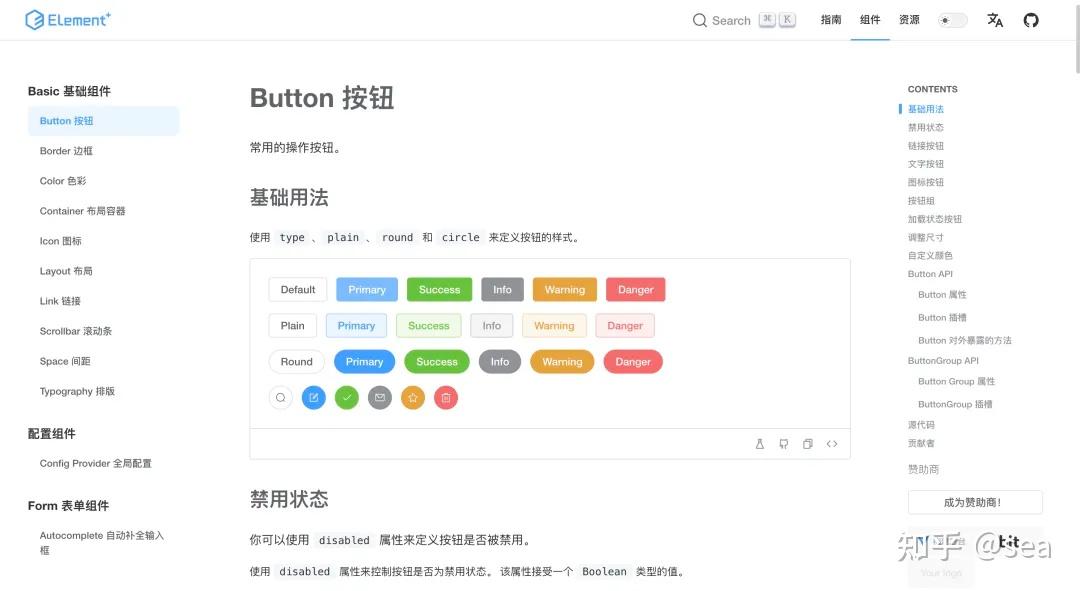Open the language translation menu
This screenshot has height=591, width=1080.
[x=995, y=20]
